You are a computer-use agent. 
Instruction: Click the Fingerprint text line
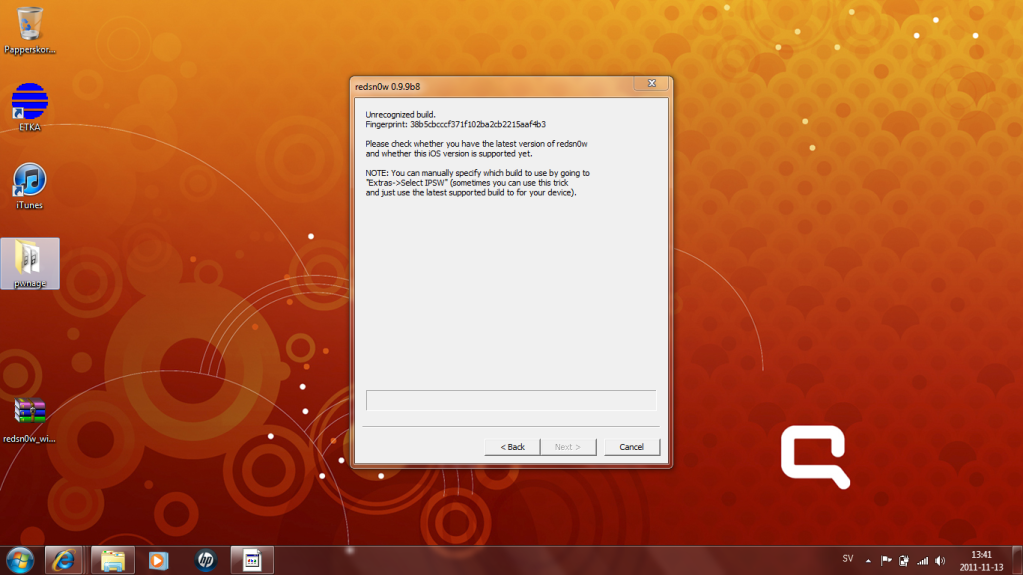(x=455, y=124)
